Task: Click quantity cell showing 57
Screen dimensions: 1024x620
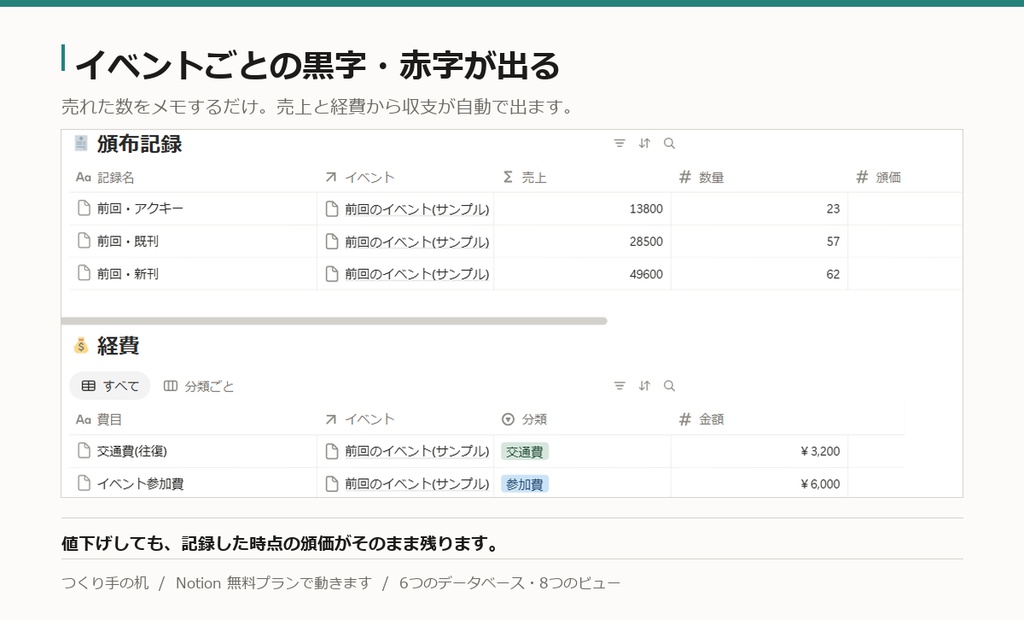Action: (x=760, y=242)
